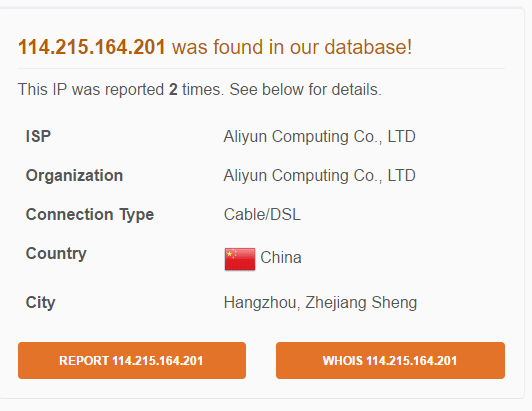Click 'This IP was reported' sentence start
Image resolution: width=532 pixels, height=411 pixels.
click(91, 90)
